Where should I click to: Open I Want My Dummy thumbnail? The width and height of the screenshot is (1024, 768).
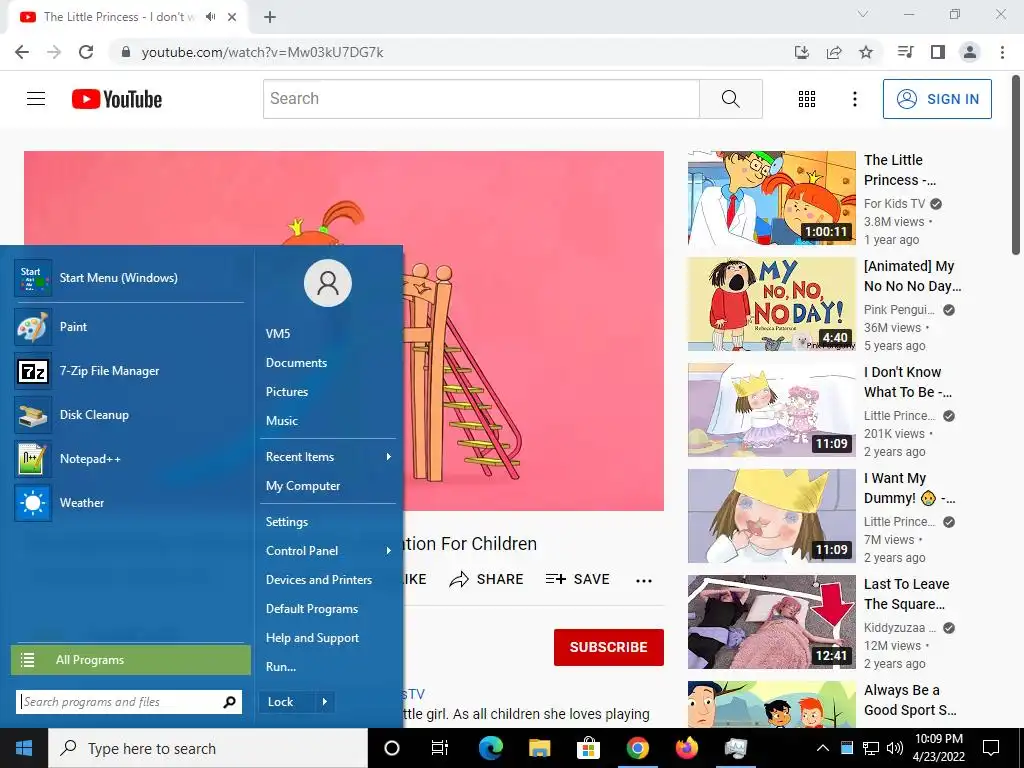(x=771, y=516)
